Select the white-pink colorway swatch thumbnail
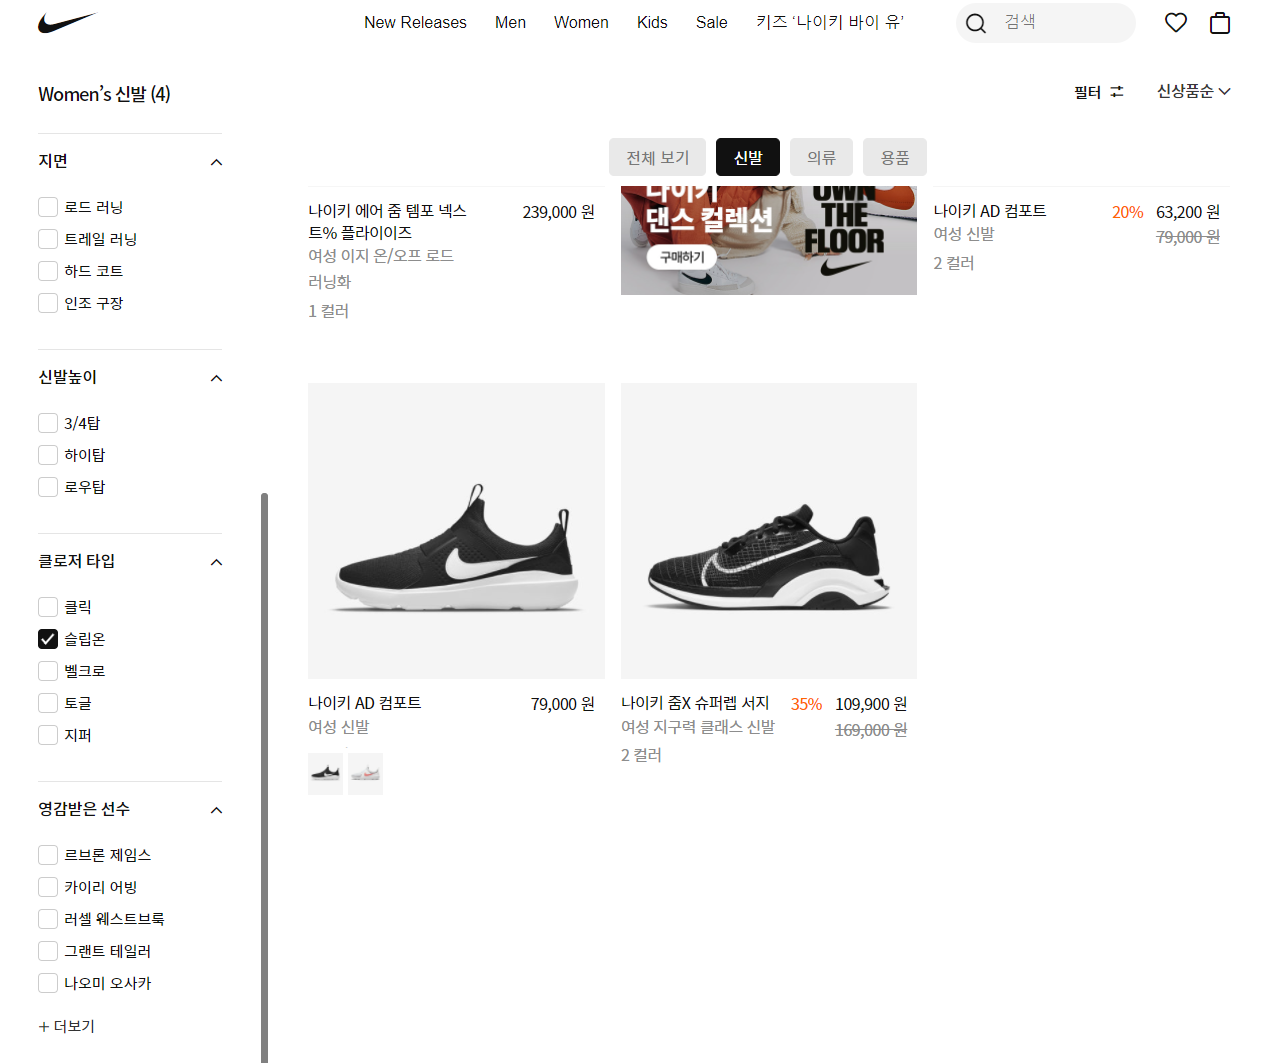This screenshot has width=1273, height=1063. click(x=365, y=774)
